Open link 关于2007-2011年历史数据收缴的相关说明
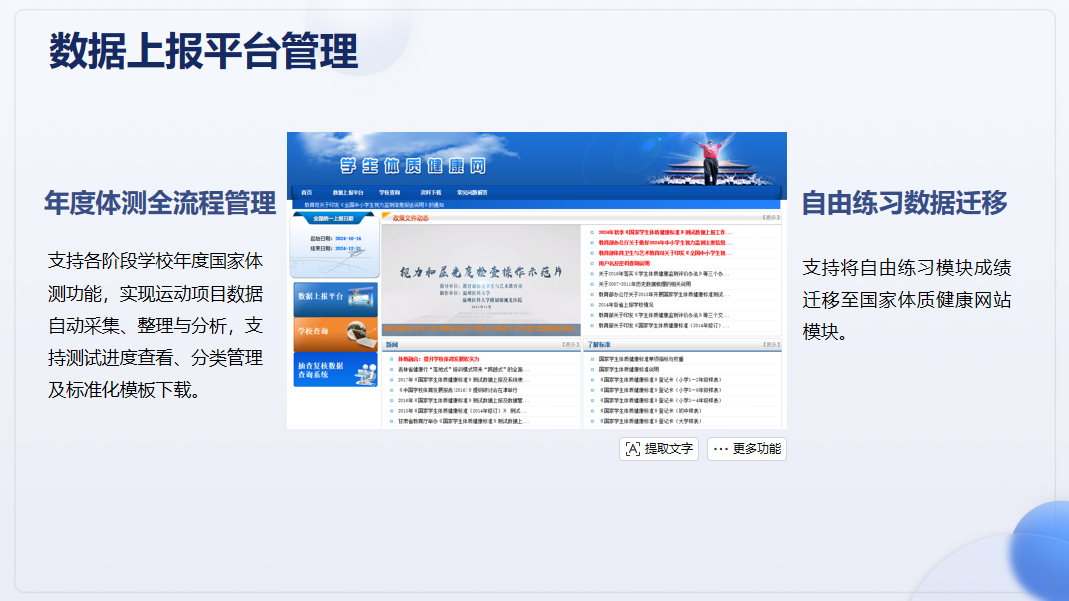This screenshot has height=601, width=1069. point(644,284)
